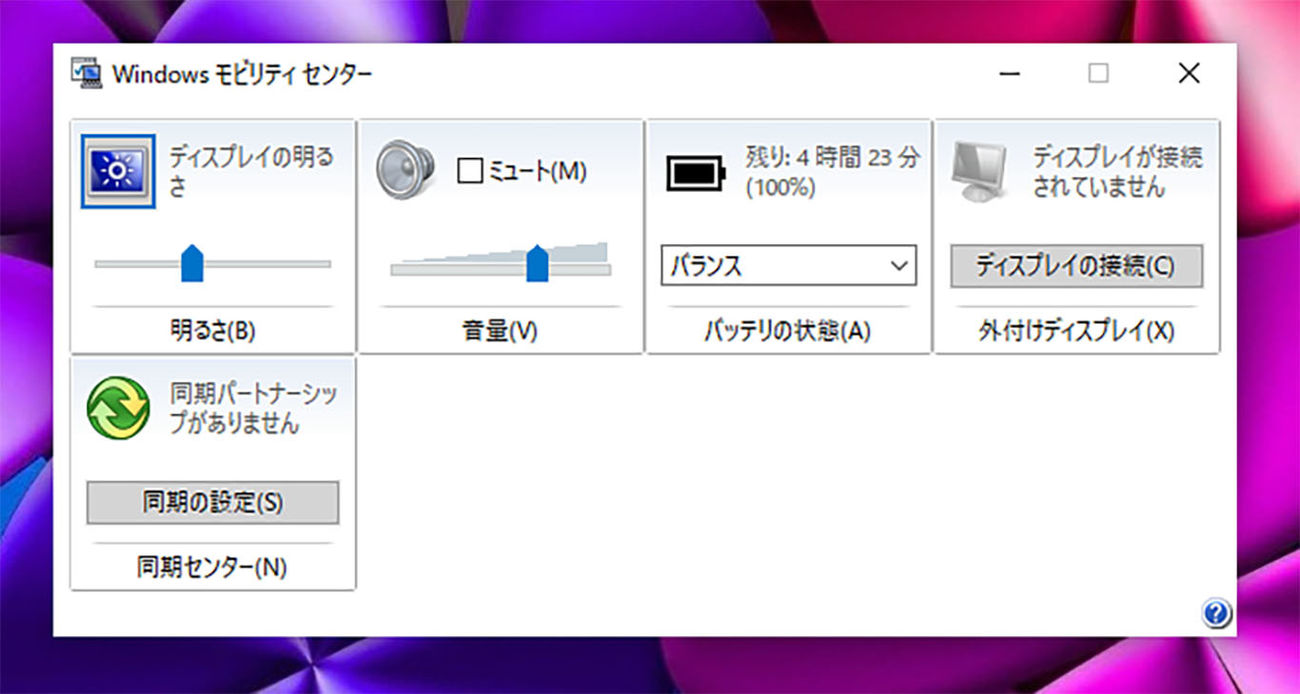Minimize the Mobility Center window

[1010, 74]
